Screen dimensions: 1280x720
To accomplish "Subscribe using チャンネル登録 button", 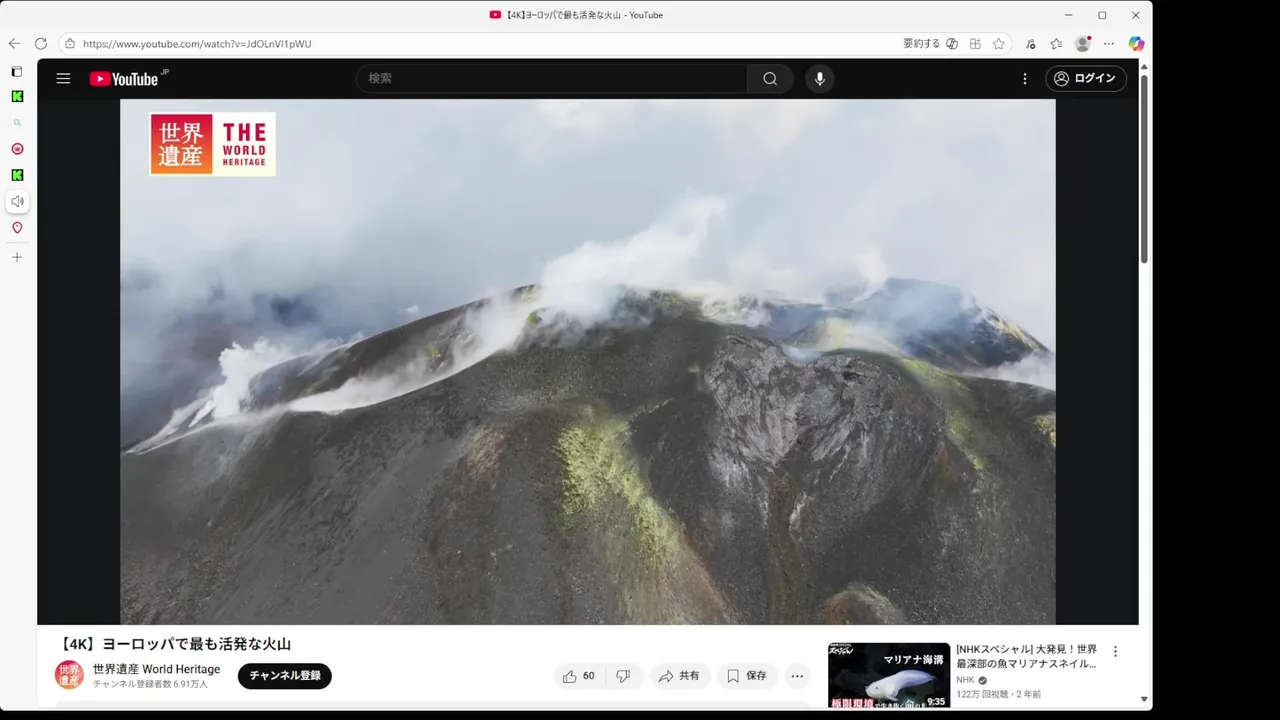I will [x=285, y=676].
